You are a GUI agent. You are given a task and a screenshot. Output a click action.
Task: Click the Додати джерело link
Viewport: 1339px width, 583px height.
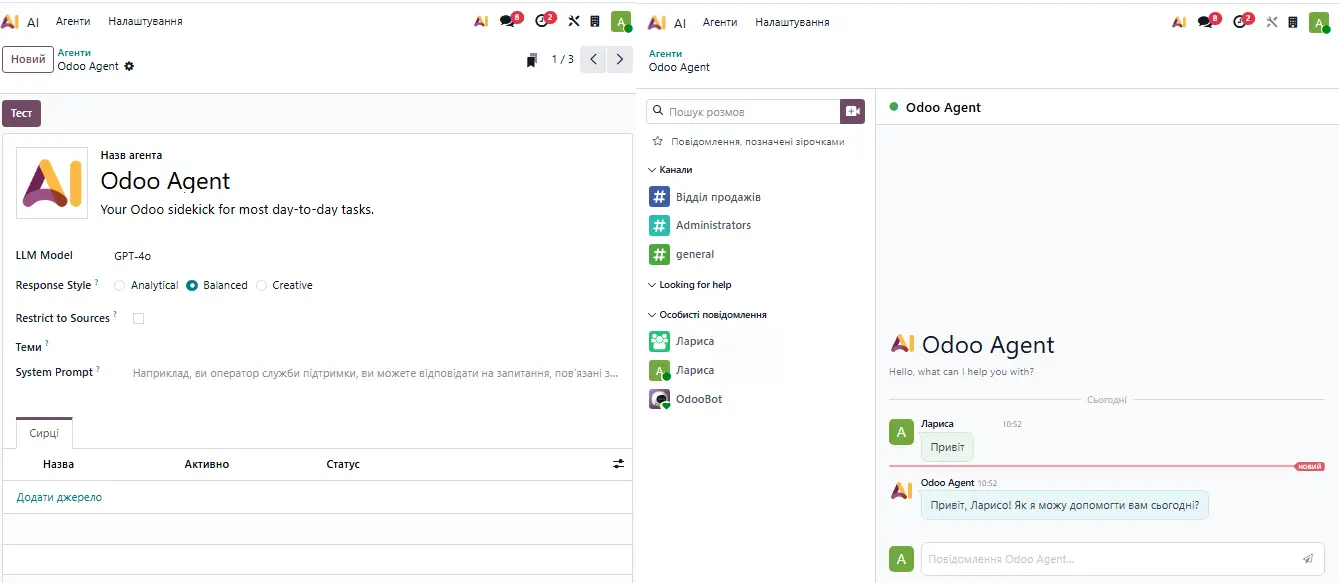[x=59, y=497]
